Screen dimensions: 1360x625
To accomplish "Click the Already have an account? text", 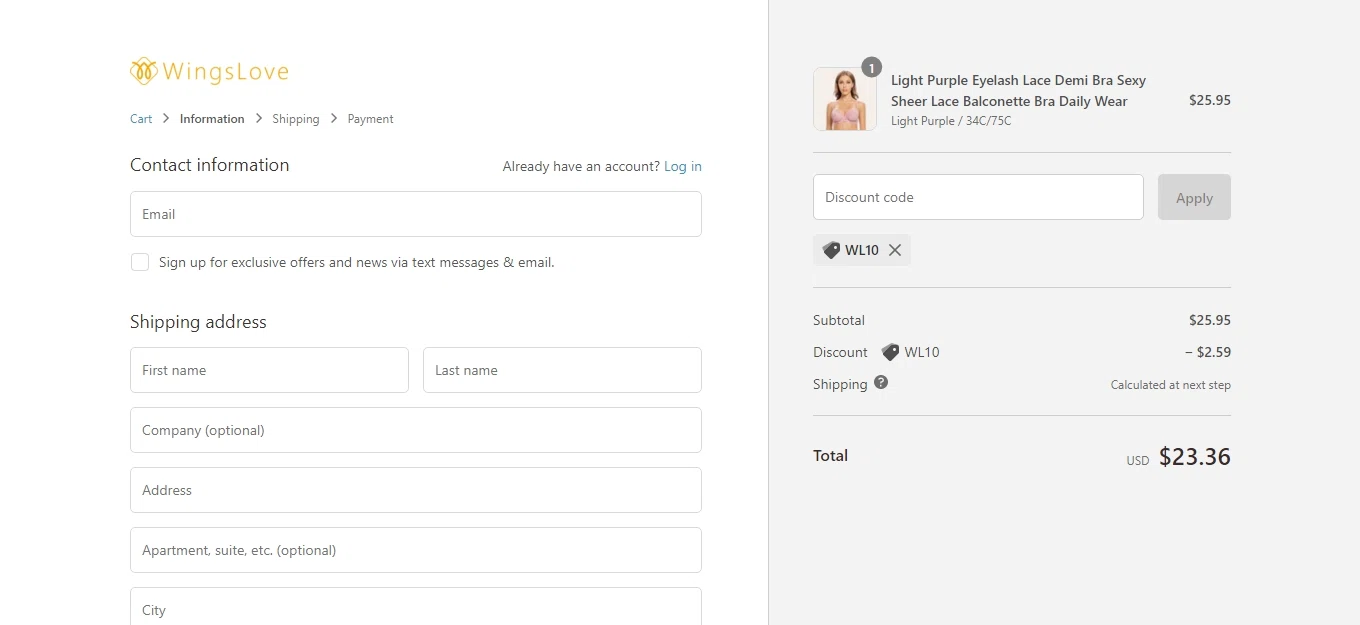I will click(581, 166).
